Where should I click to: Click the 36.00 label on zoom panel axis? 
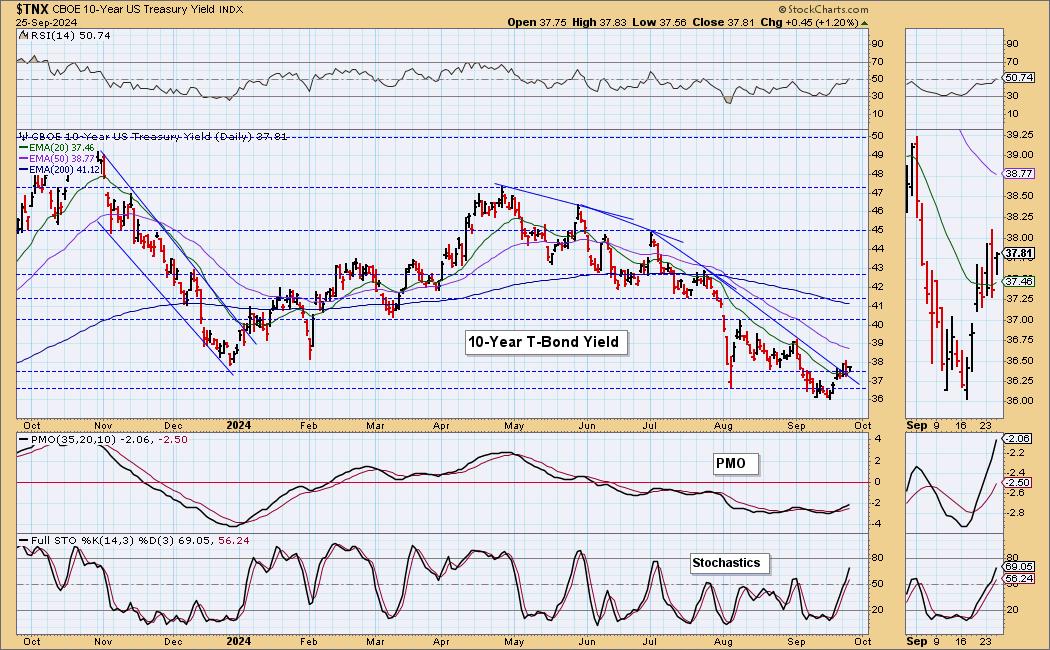pyautogui.click(x=1019, y=401)
